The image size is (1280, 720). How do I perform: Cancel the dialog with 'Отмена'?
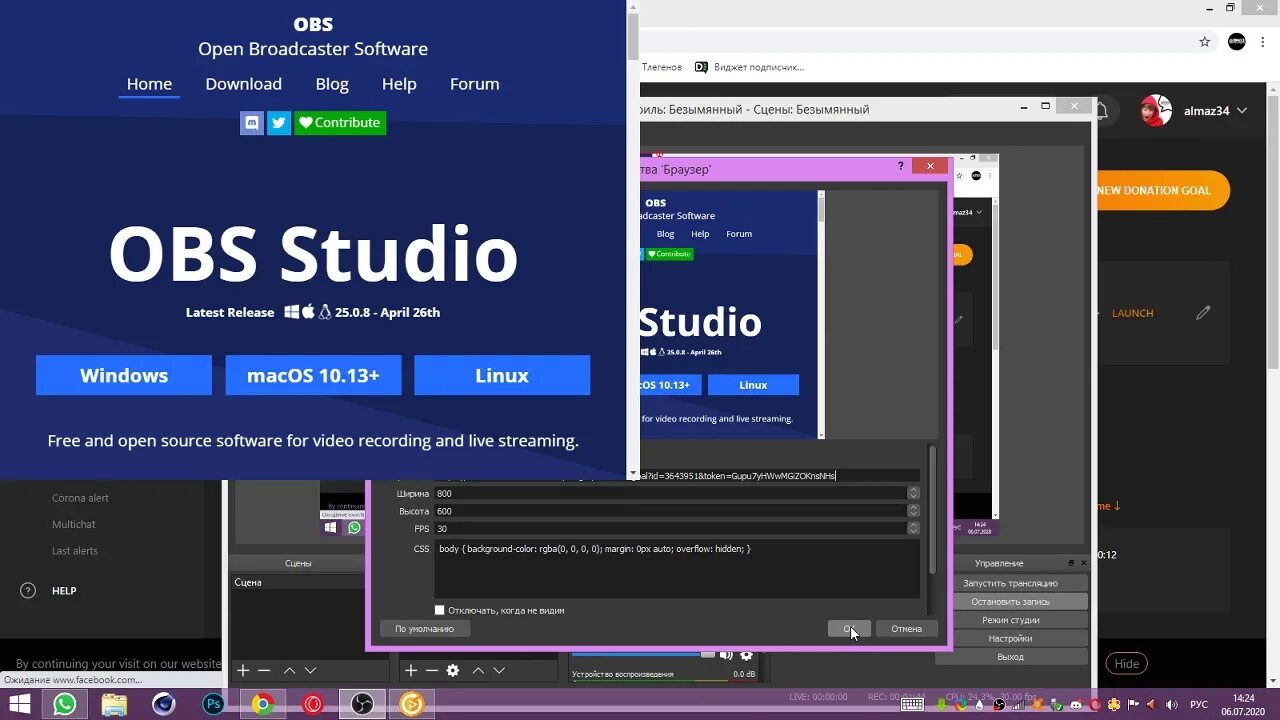(906, 629)
